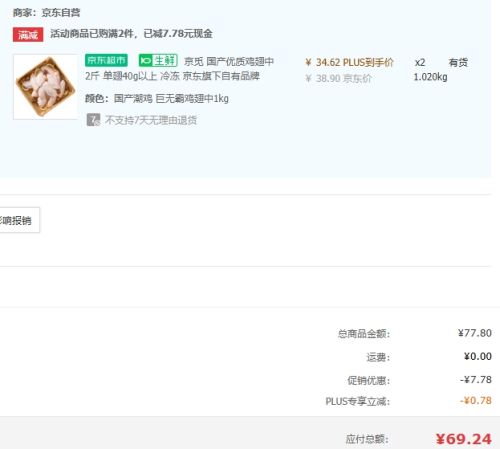Click 不支持7天无理由退货 notice text
500x449 pixels.
click(x=151, y=120)
